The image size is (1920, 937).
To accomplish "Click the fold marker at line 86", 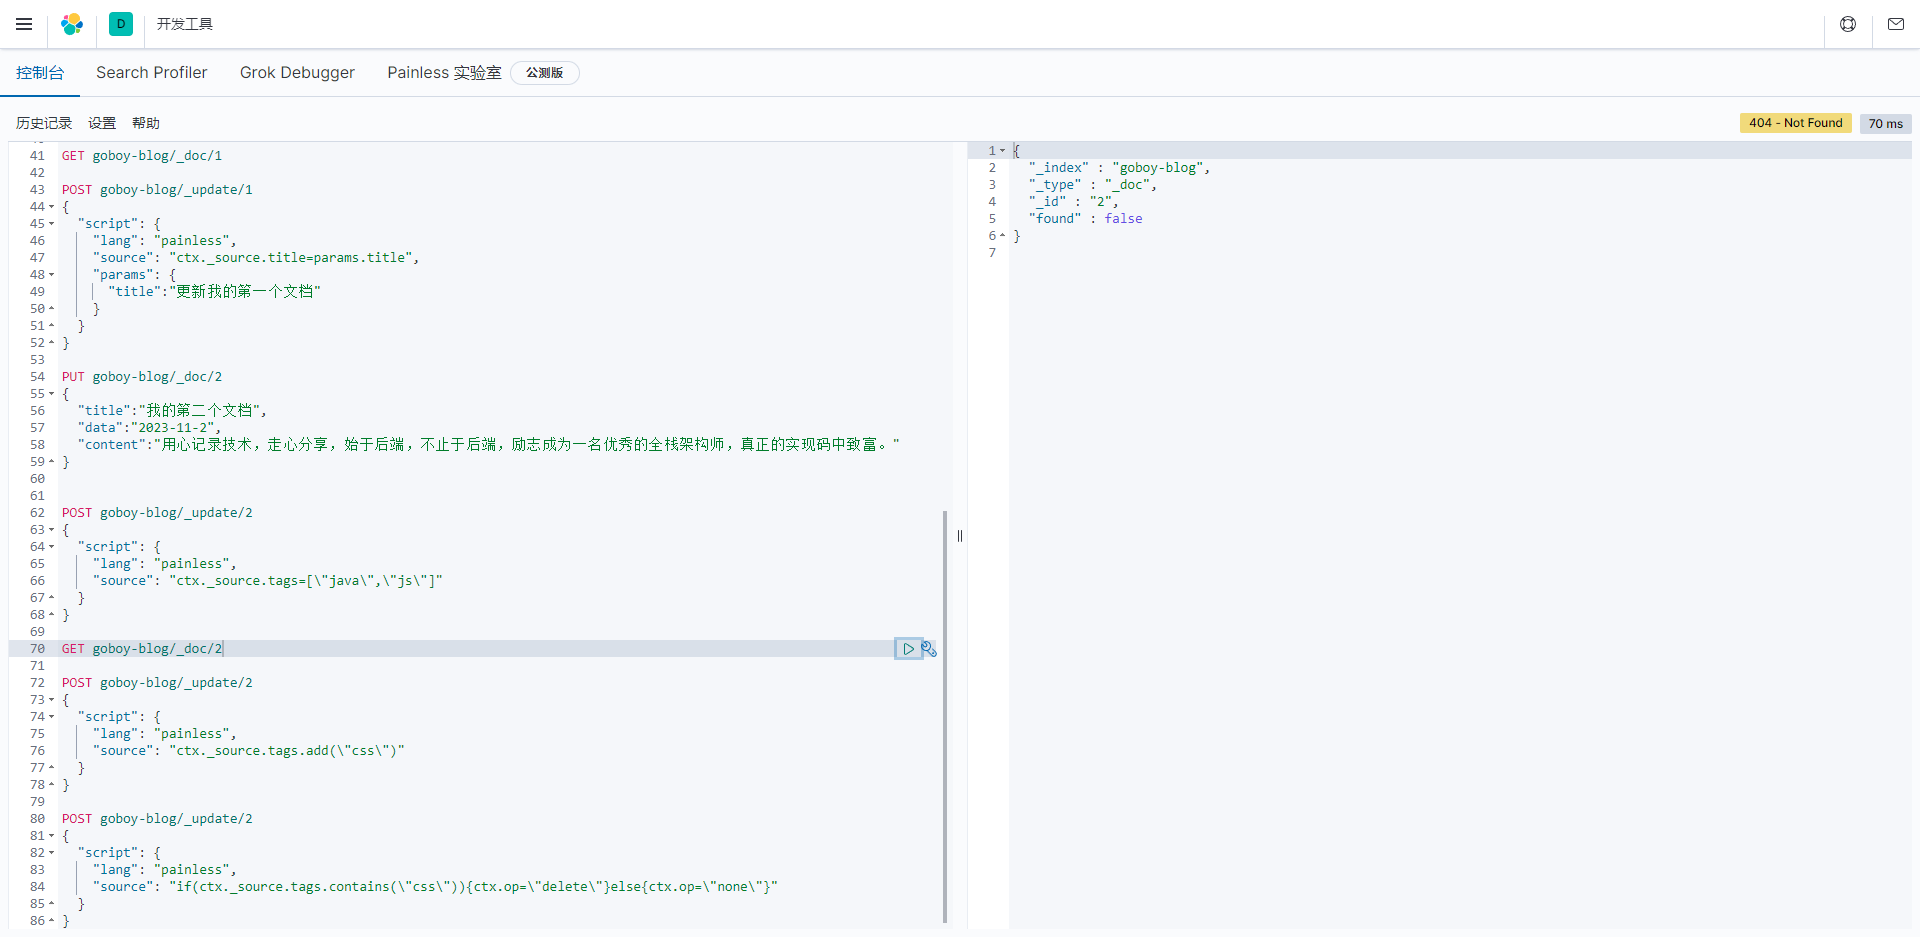I will [x=52, y=921].
